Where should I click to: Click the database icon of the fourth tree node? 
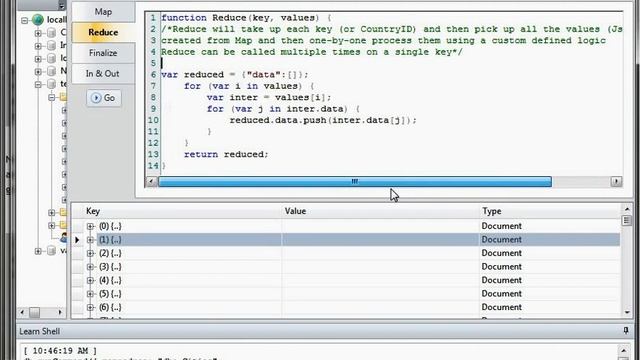coord(51,71)
